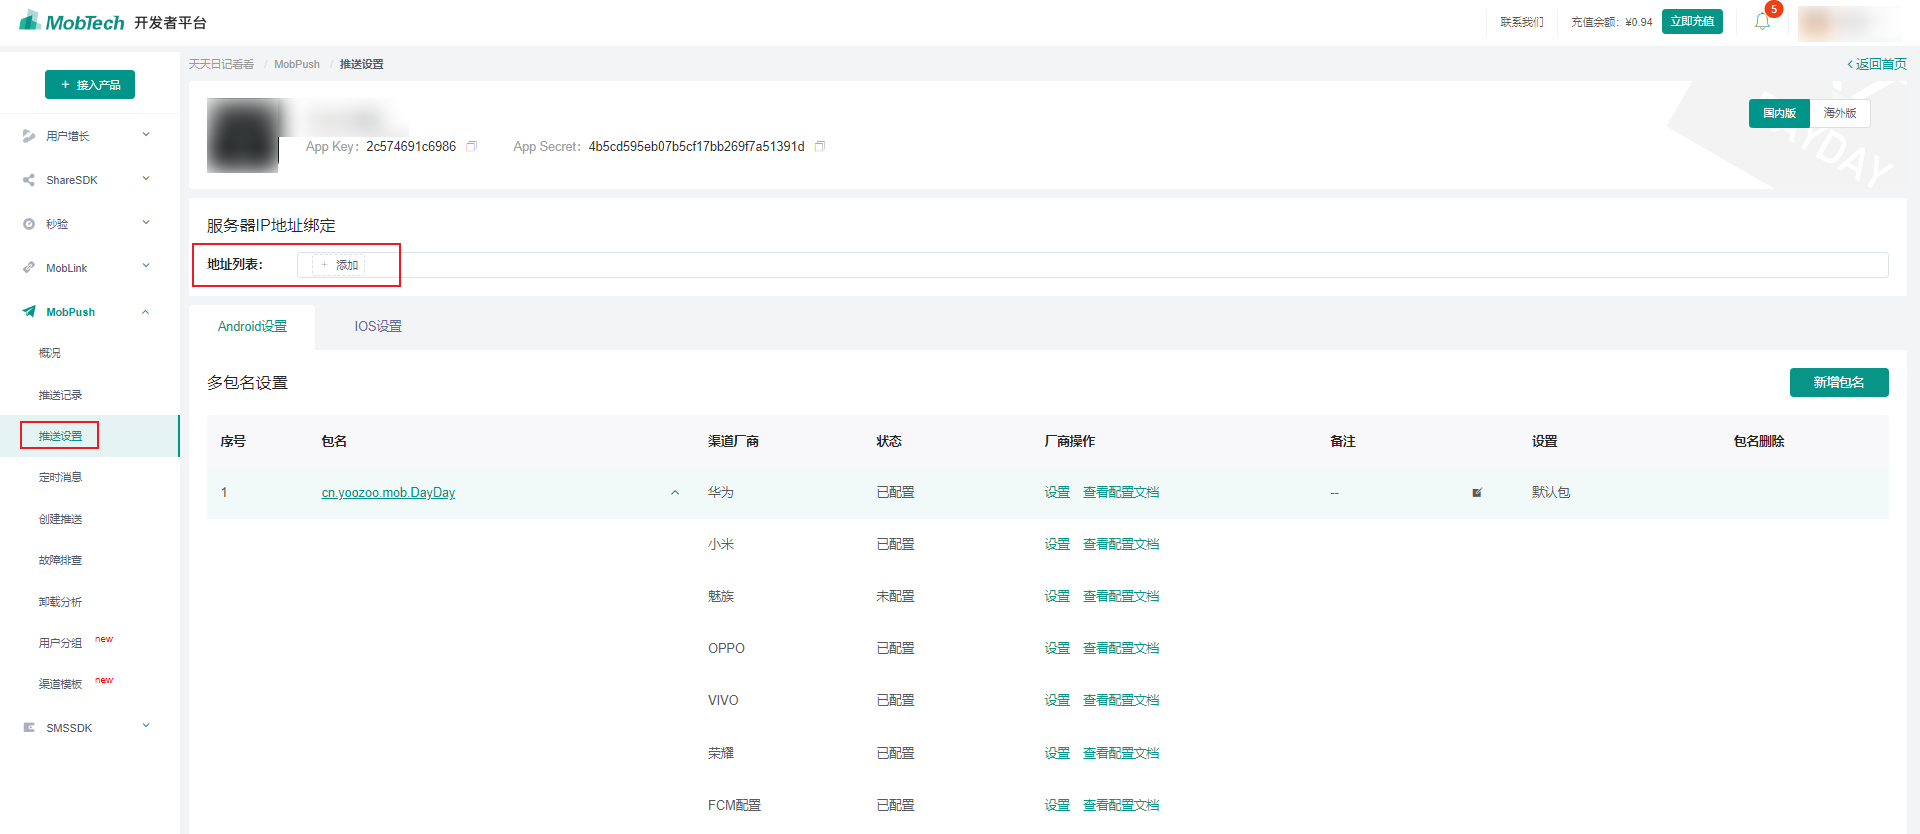
Task: Select the IOS设置 tab
Action: tap(378, 326)
